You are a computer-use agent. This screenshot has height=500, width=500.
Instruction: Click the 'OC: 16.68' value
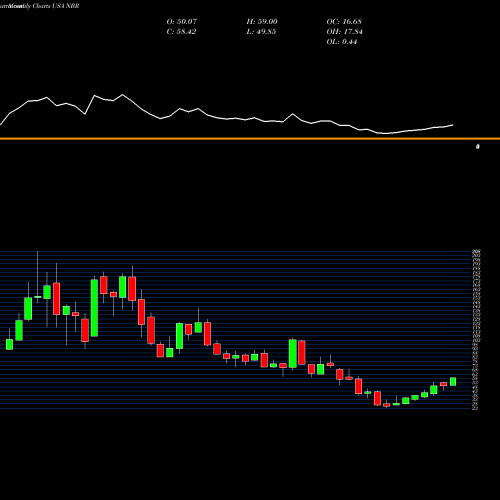[x=344, y=22]
